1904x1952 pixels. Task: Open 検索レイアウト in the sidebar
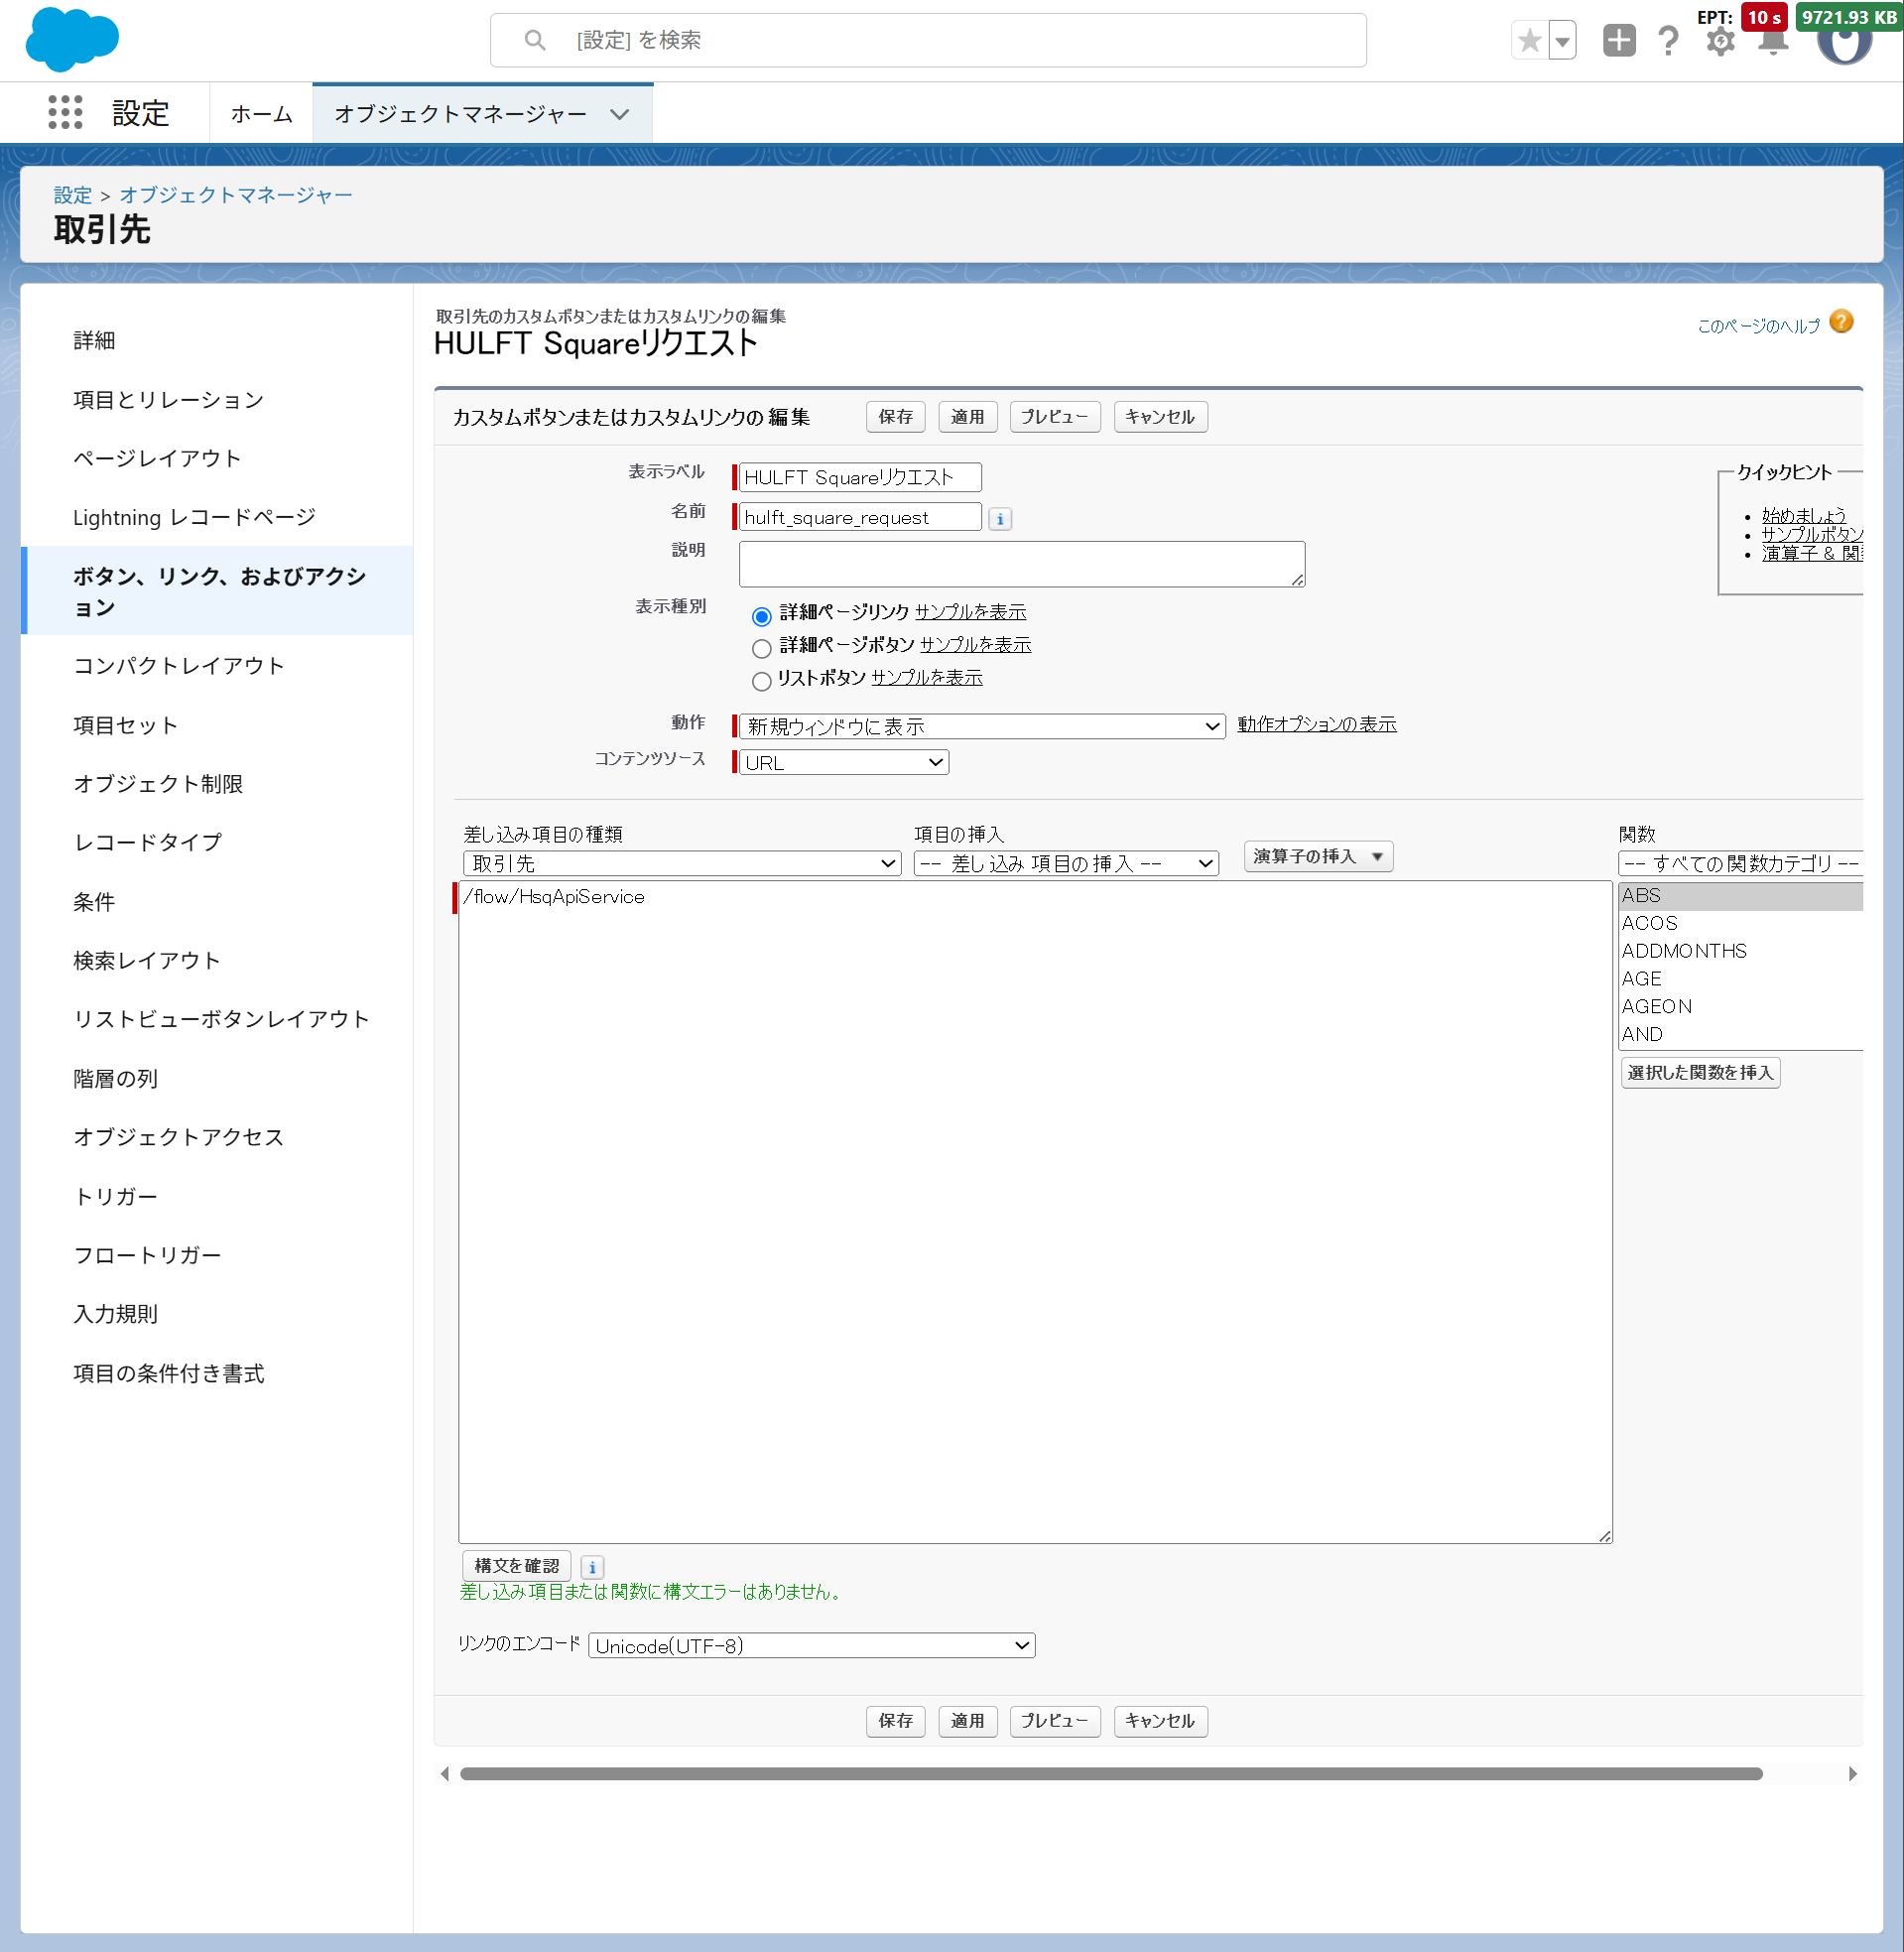[146, 961]
